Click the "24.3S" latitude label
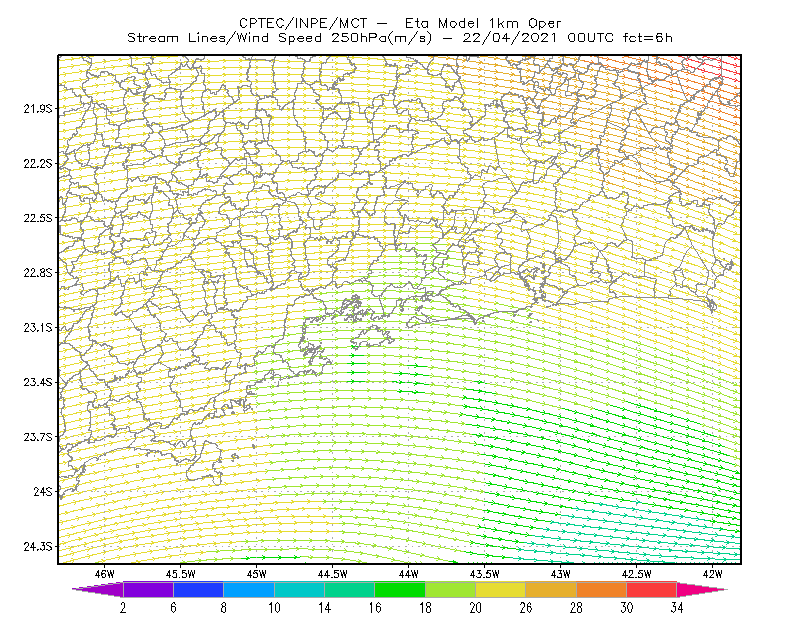The width and height of the screenshot is (800, 618). click(38, 547)
